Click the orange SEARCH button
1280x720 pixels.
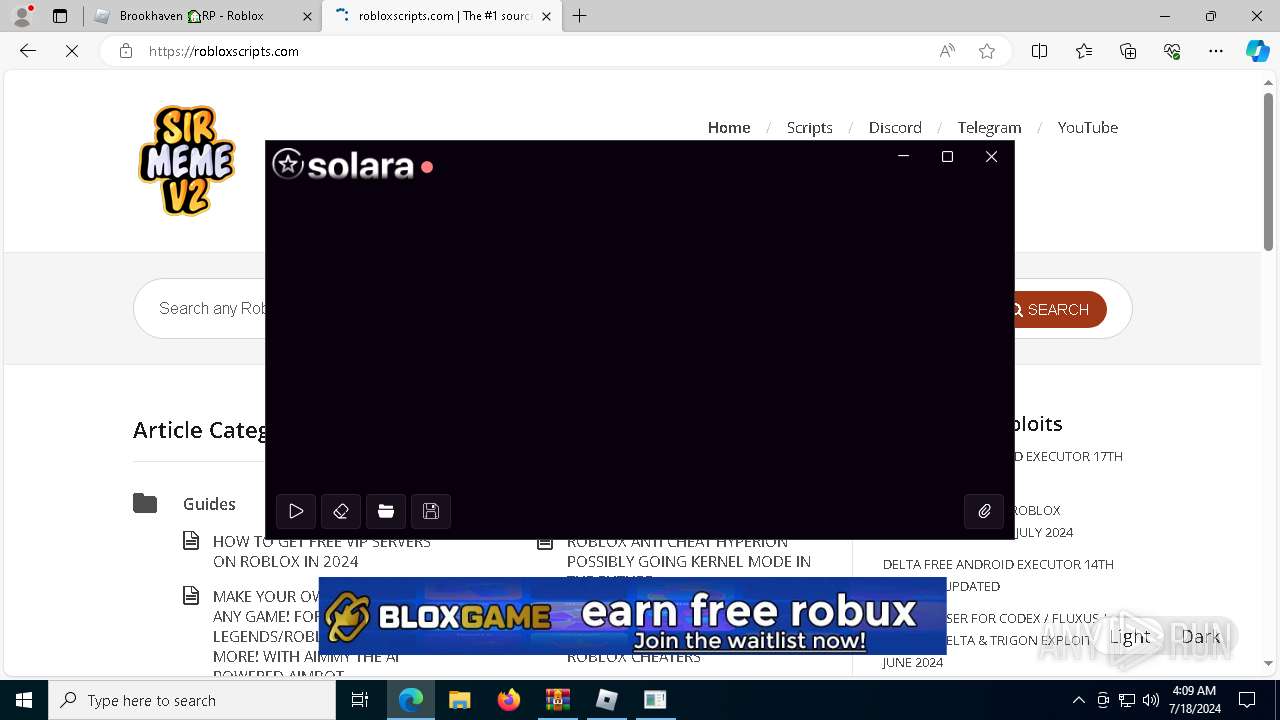(1060, 309)
